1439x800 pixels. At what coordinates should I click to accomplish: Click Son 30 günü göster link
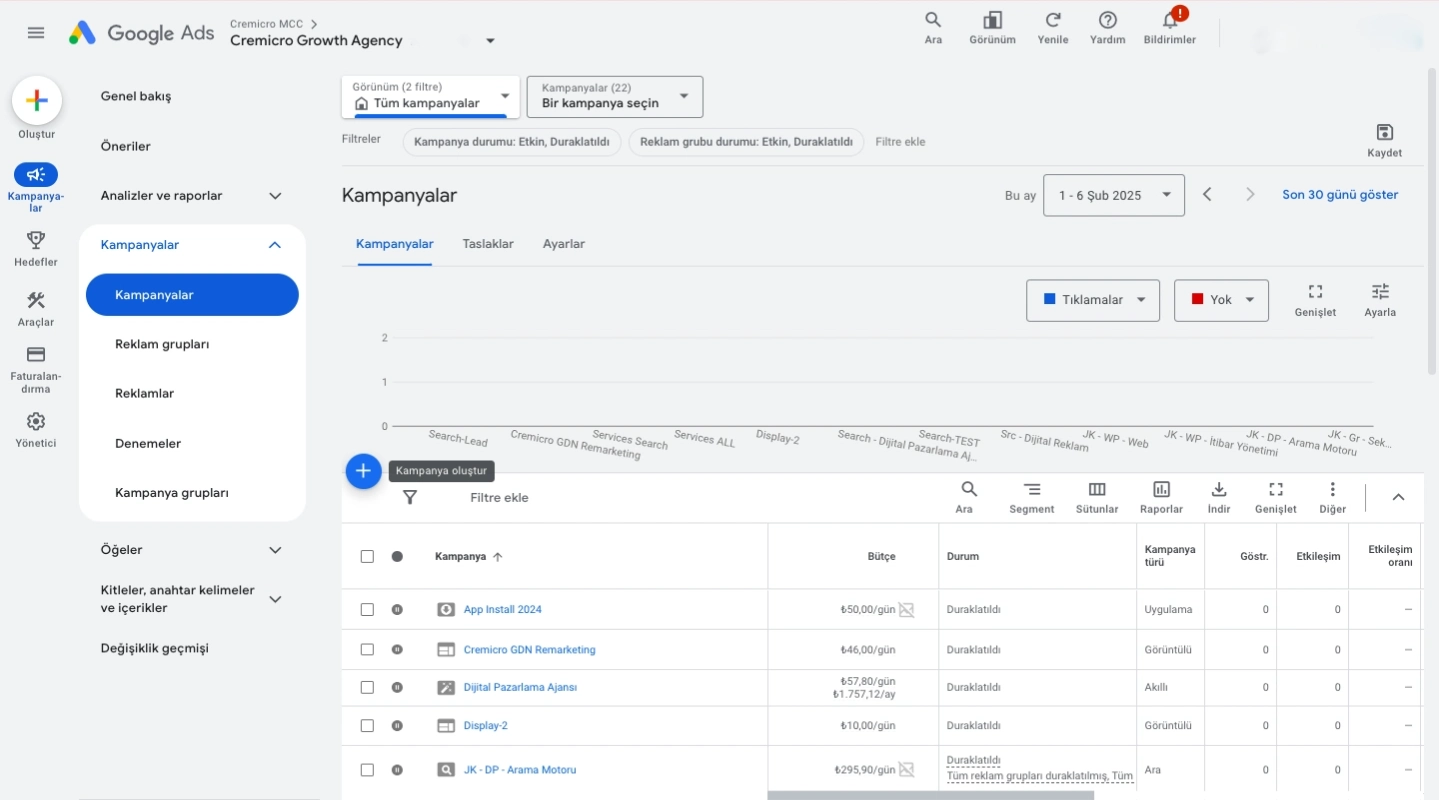[x=1340, y=195]
